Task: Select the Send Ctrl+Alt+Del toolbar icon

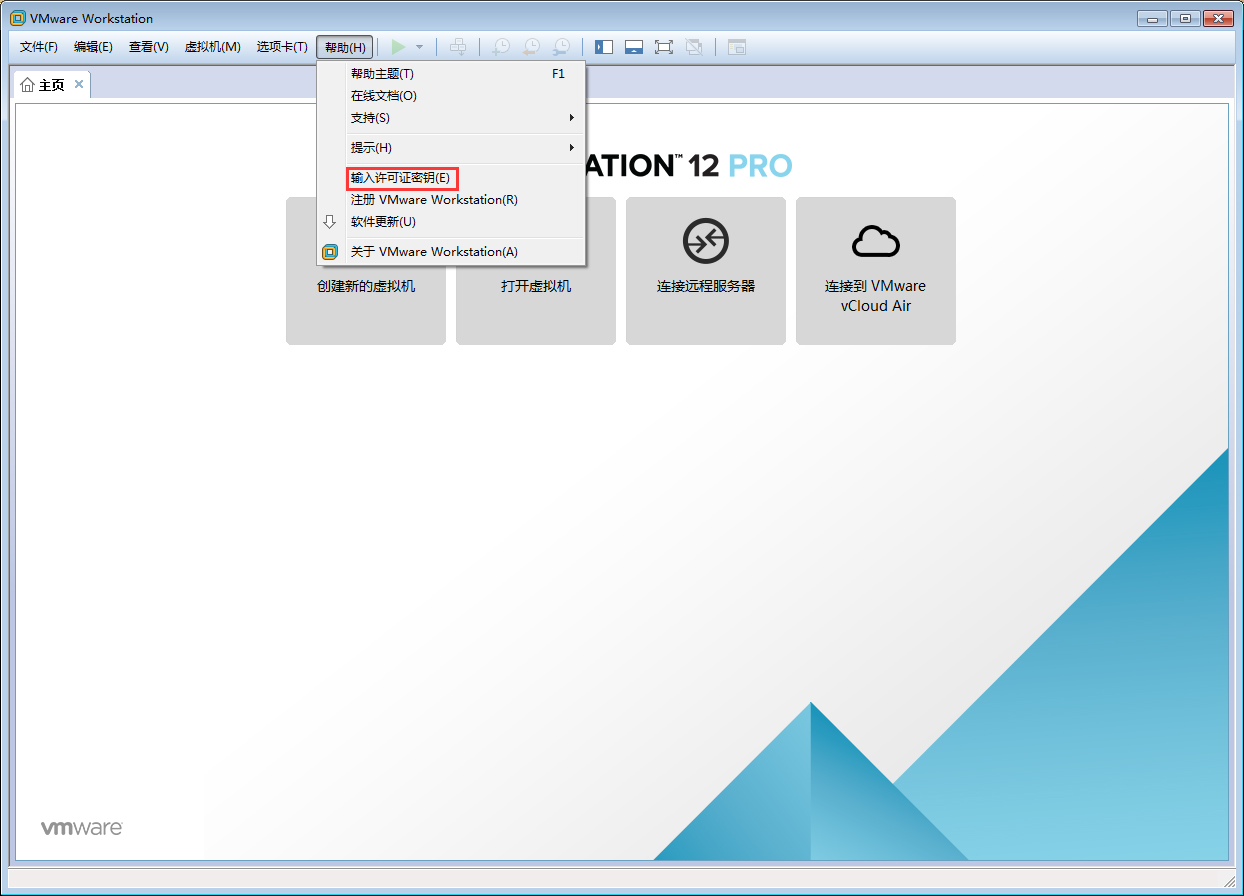Action: (458, 46)
